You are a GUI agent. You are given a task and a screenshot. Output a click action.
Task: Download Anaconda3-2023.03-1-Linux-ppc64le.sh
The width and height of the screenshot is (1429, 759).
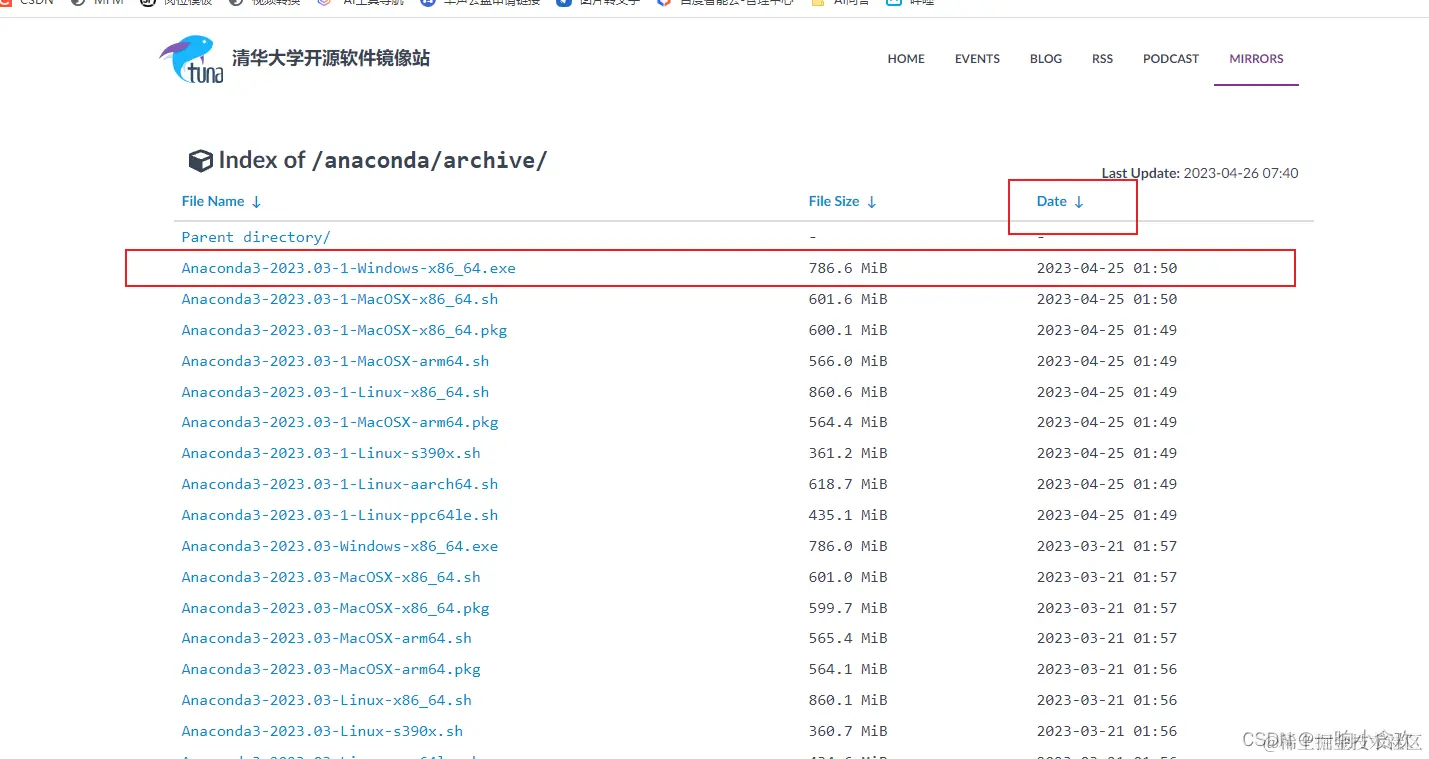coord(339,515)
